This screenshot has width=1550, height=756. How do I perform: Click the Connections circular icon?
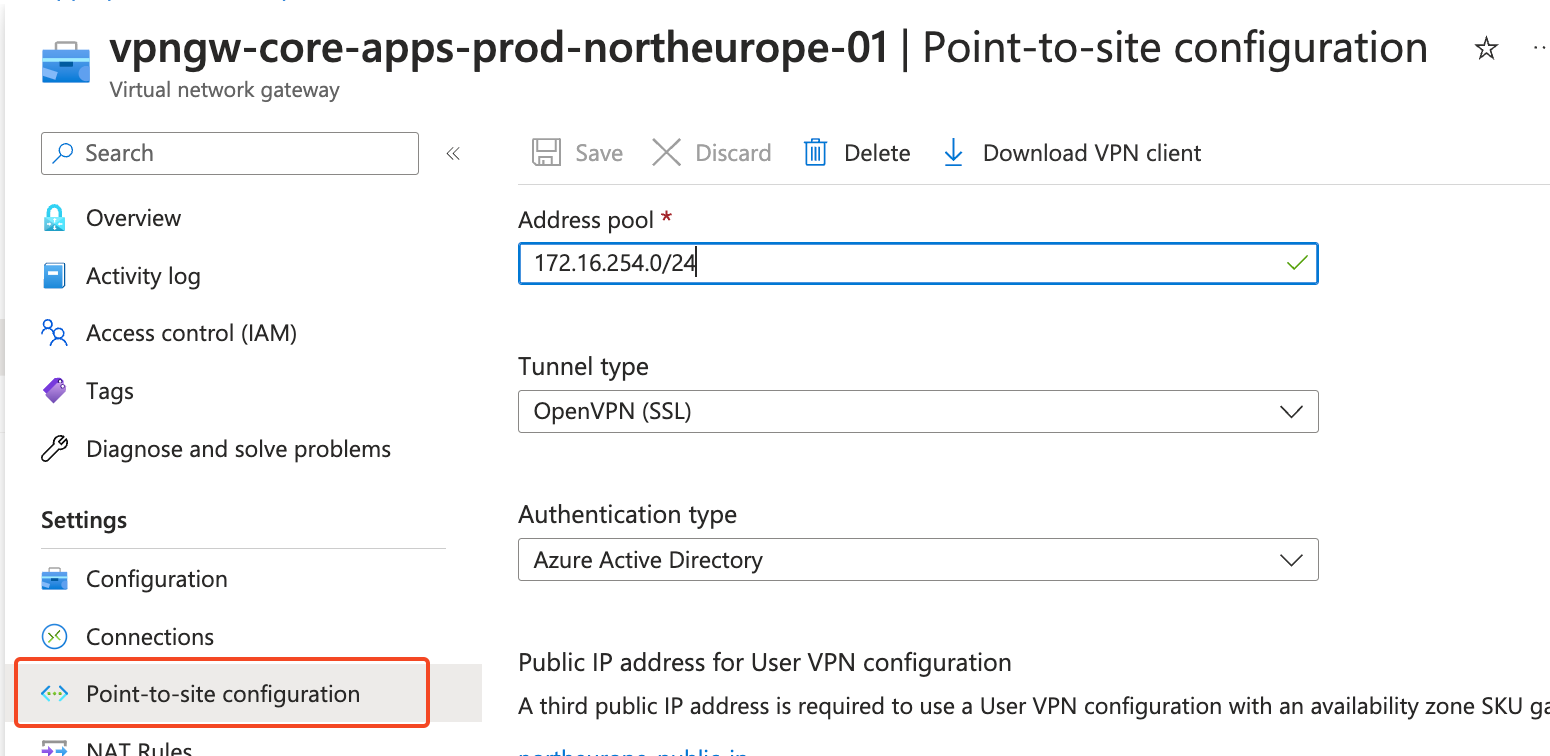pyautogui.click(x=54, y=637)
